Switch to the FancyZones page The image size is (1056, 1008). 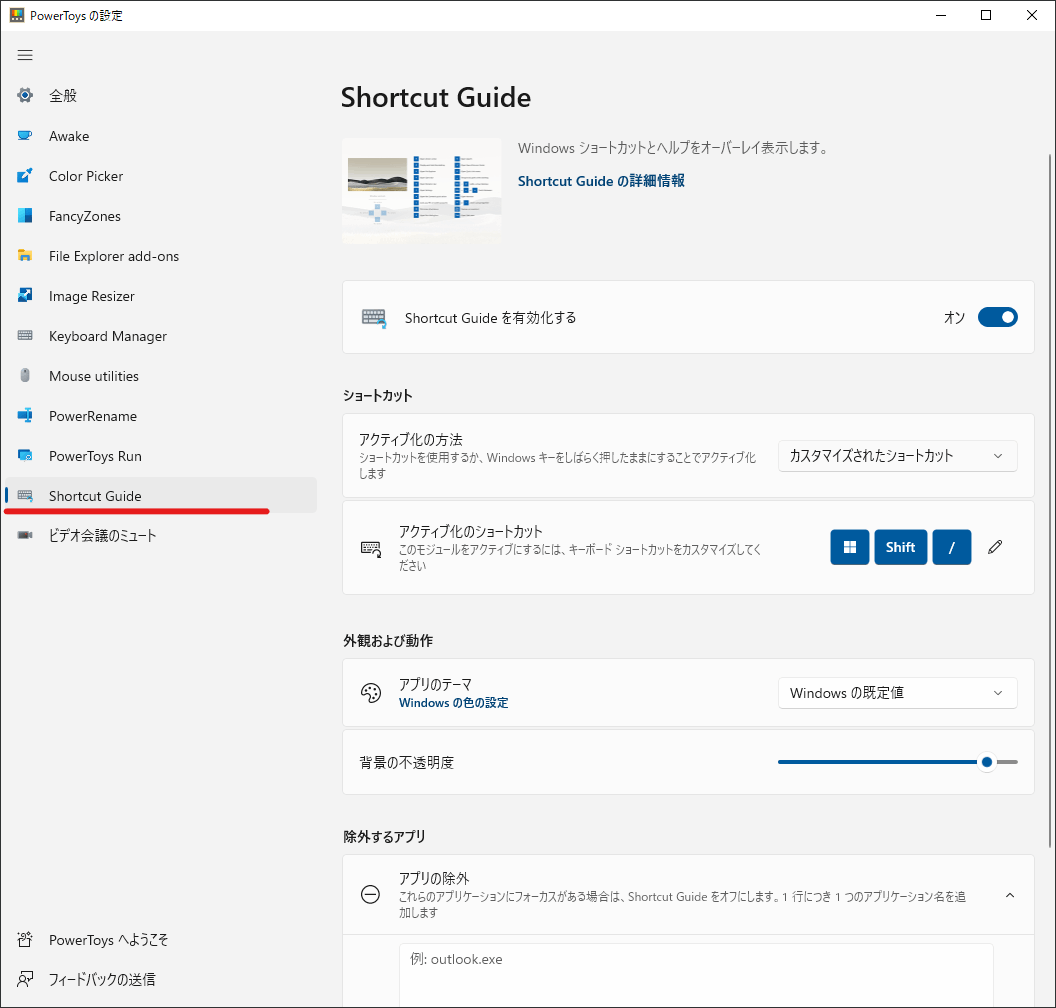tap(160, 215)
